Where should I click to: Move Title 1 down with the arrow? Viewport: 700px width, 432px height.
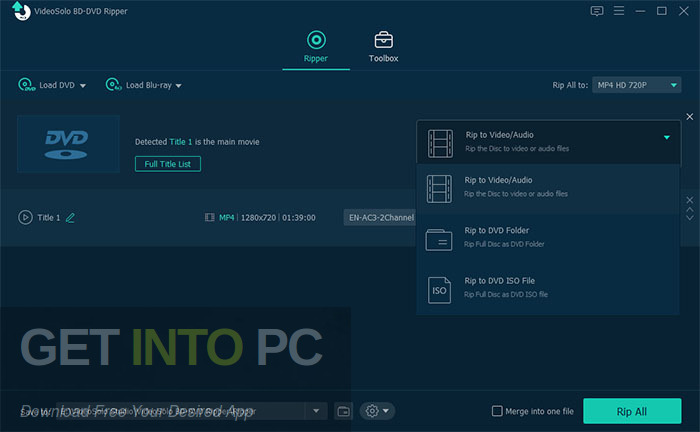point(690,218)
